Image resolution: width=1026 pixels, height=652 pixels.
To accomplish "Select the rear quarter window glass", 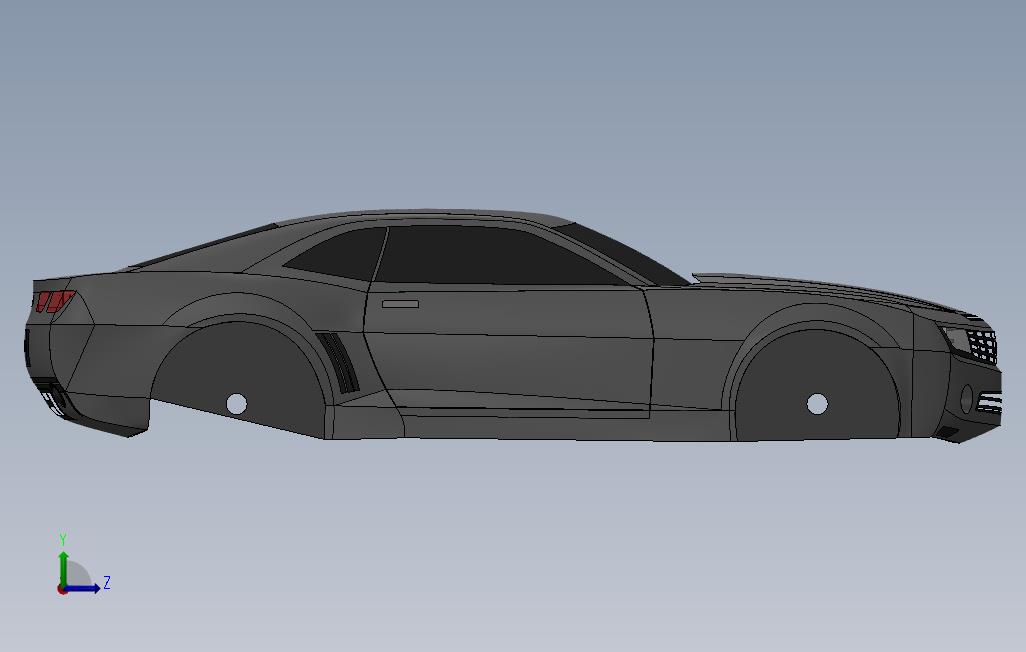I will point(337,253).
